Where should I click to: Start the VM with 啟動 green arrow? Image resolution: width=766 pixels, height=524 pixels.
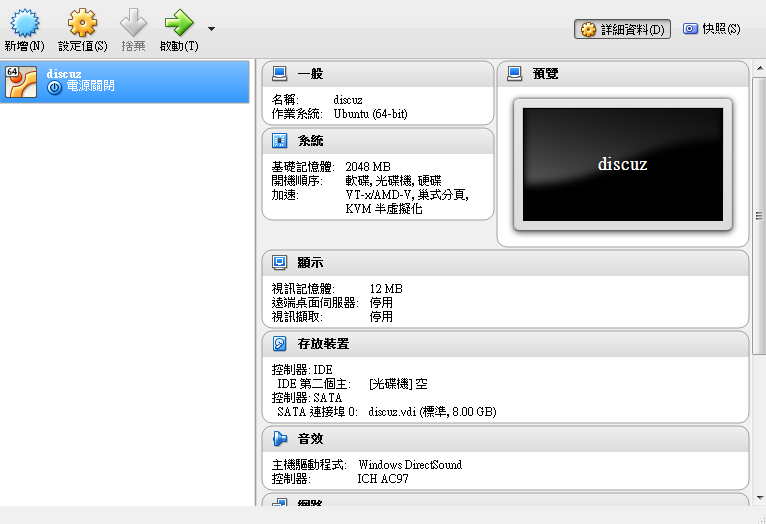(x=178, y=23)
